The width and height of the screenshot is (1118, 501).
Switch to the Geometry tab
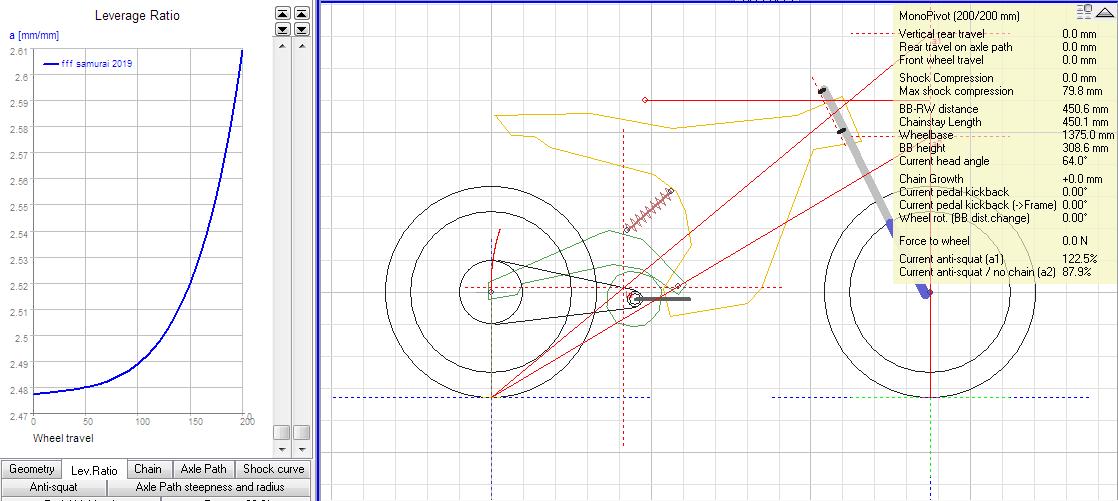point(31,469)
